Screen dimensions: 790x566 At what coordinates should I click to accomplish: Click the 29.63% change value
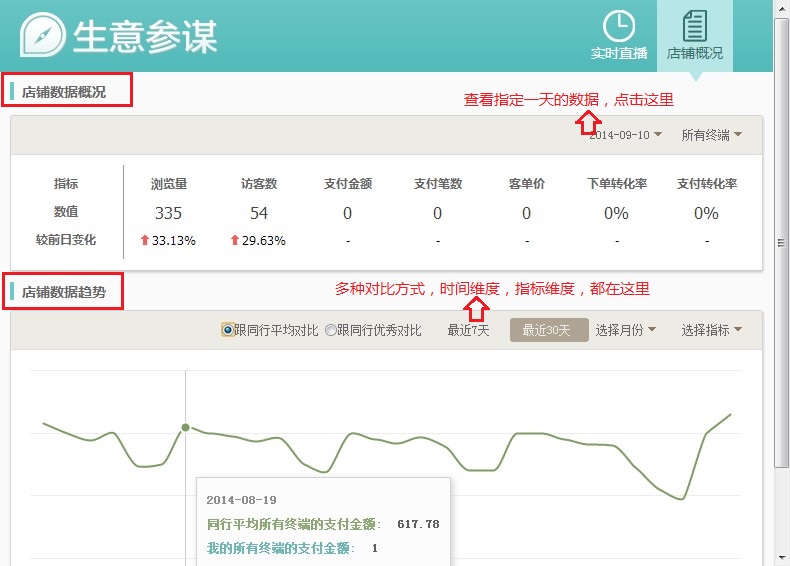[x=264, y=240]
